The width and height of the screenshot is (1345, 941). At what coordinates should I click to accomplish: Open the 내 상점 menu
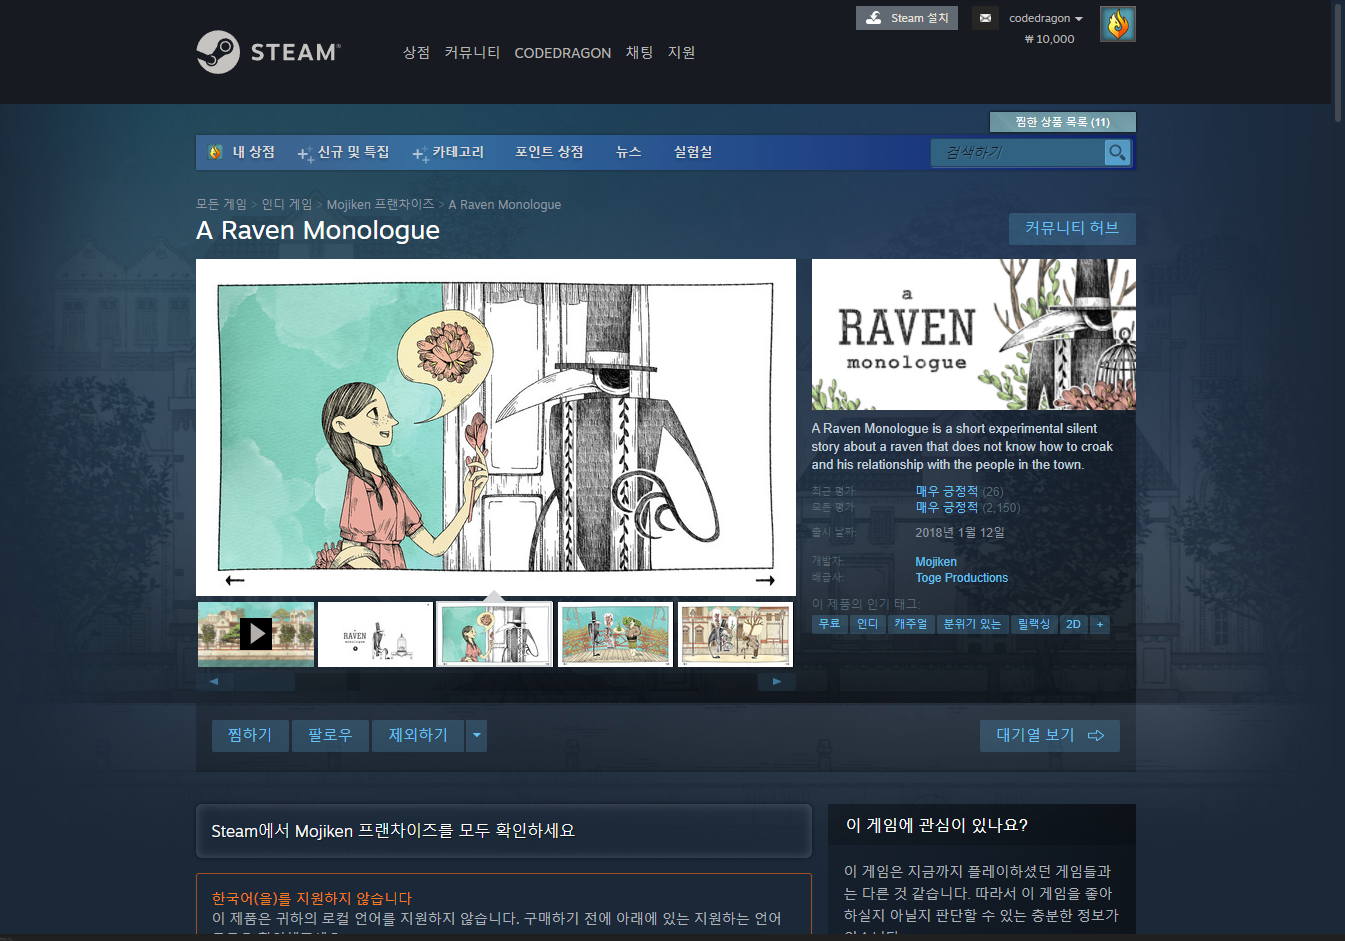242,152
